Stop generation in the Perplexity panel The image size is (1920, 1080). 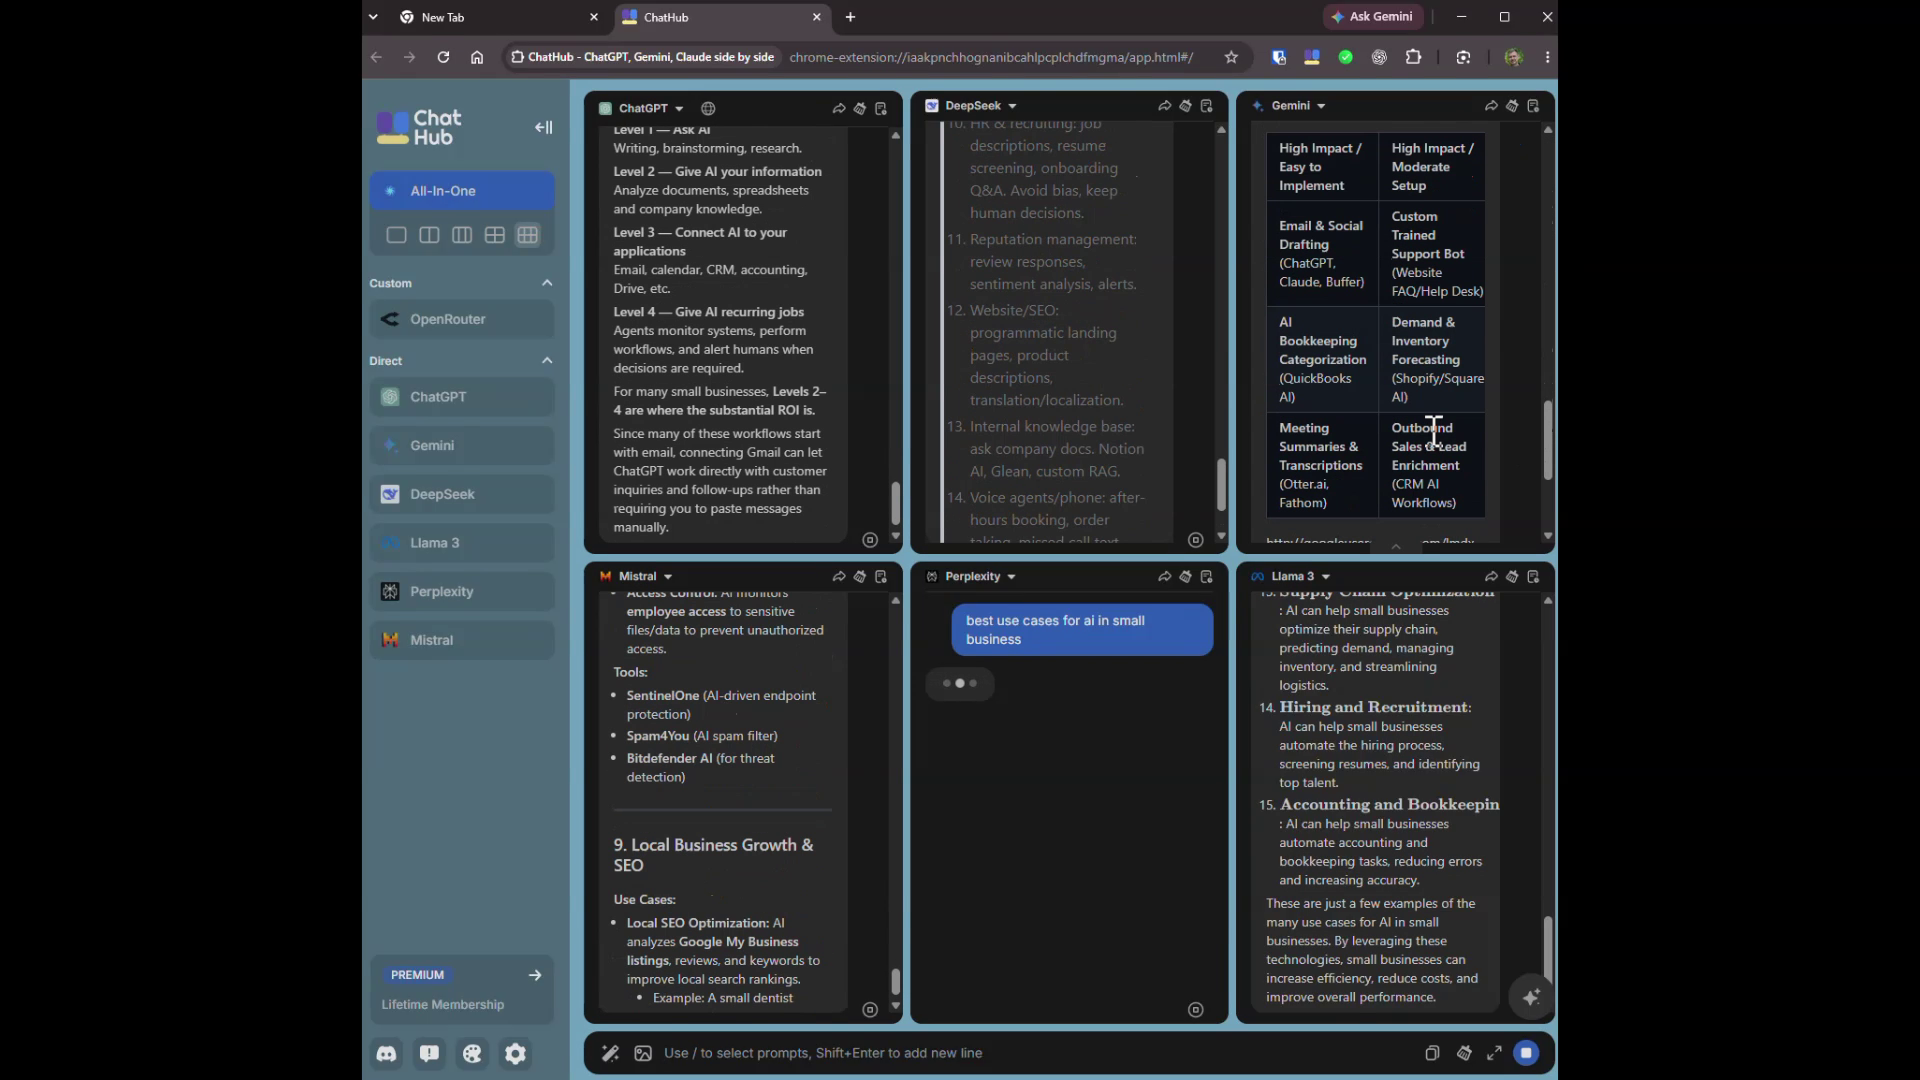point(1196,1010)
